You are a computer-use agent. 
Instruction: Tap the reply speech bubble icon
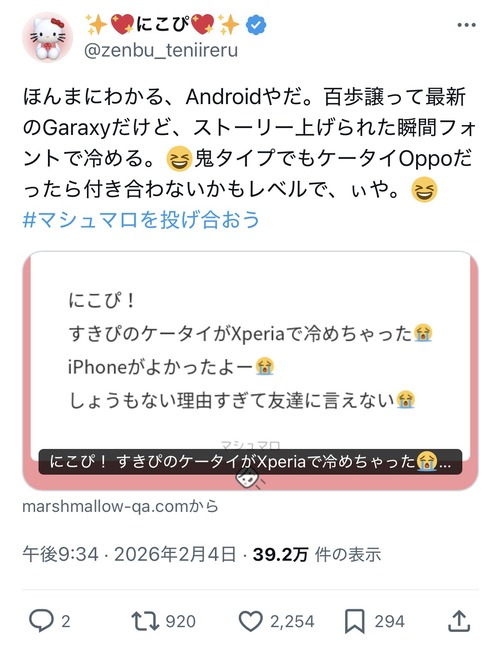tap(41, 620)
